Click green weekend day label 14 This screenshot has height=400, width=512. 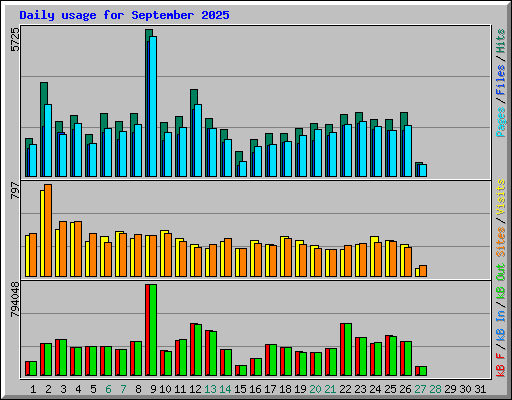pyautogui.click(x=225, y=389)
